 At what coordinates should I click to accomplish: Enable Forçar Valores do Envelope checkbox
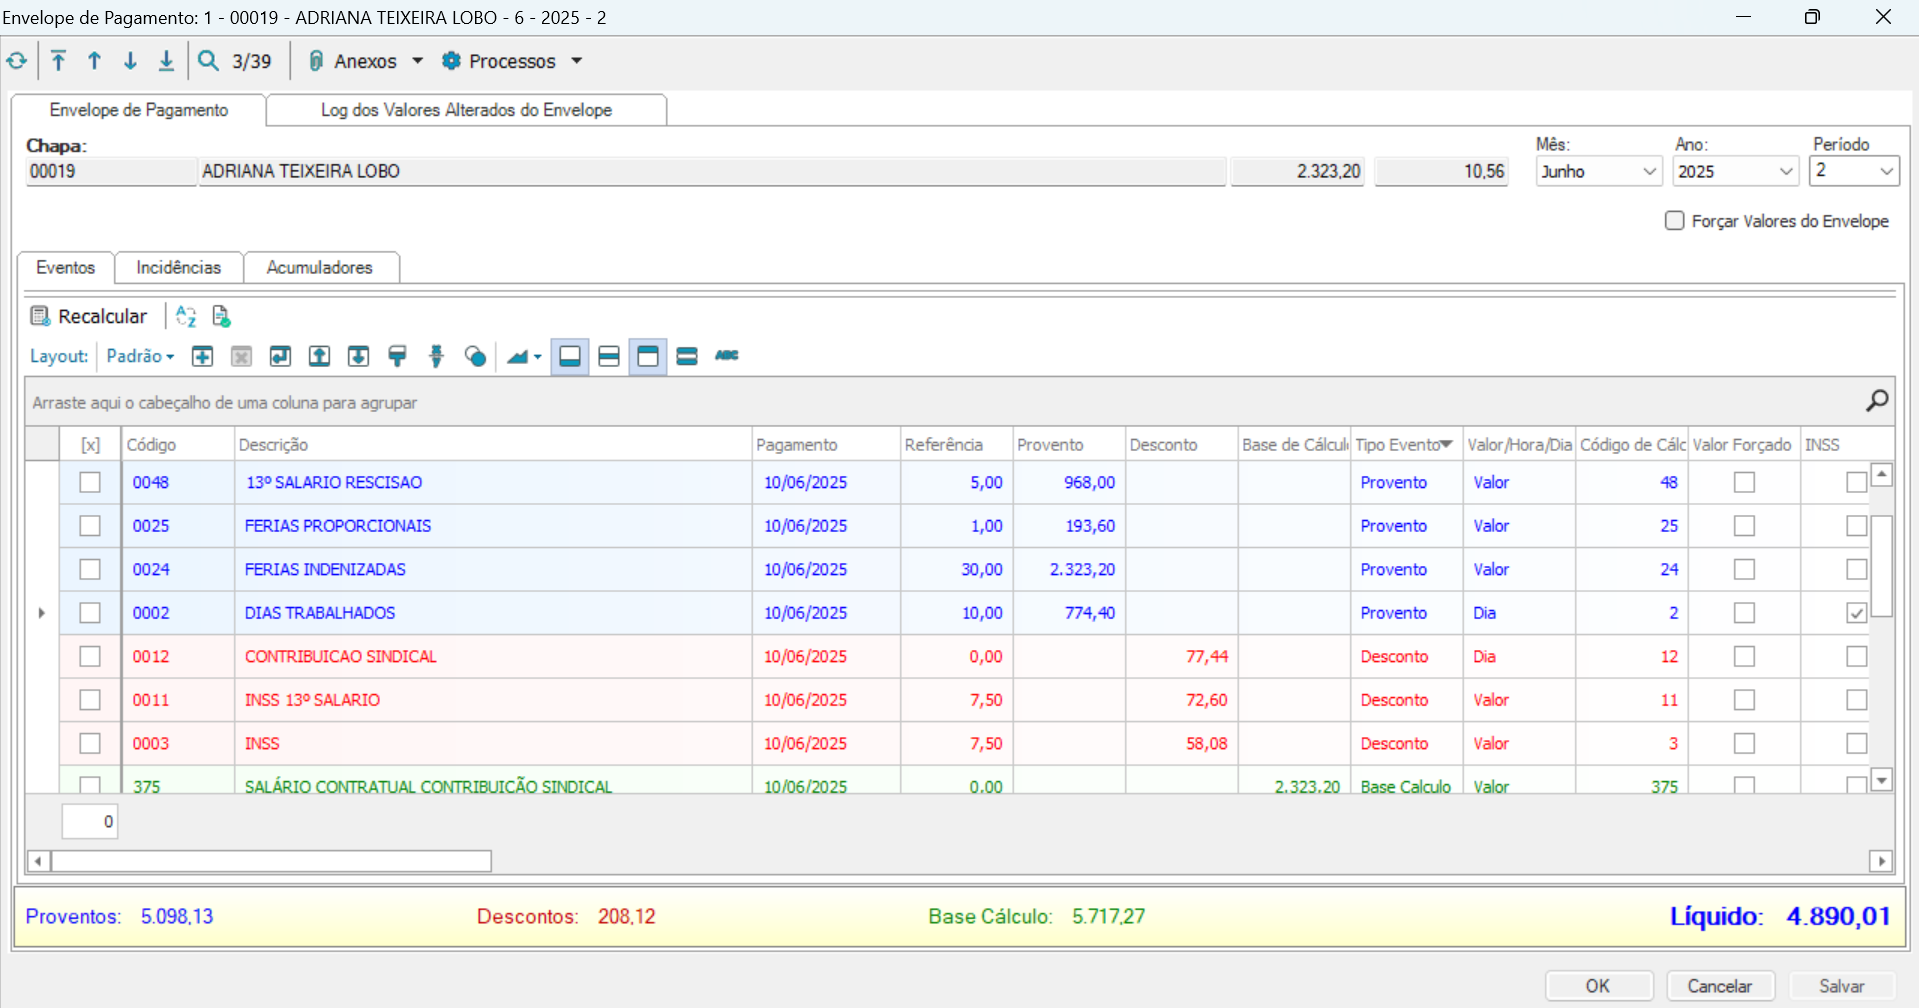[1675, 221]
